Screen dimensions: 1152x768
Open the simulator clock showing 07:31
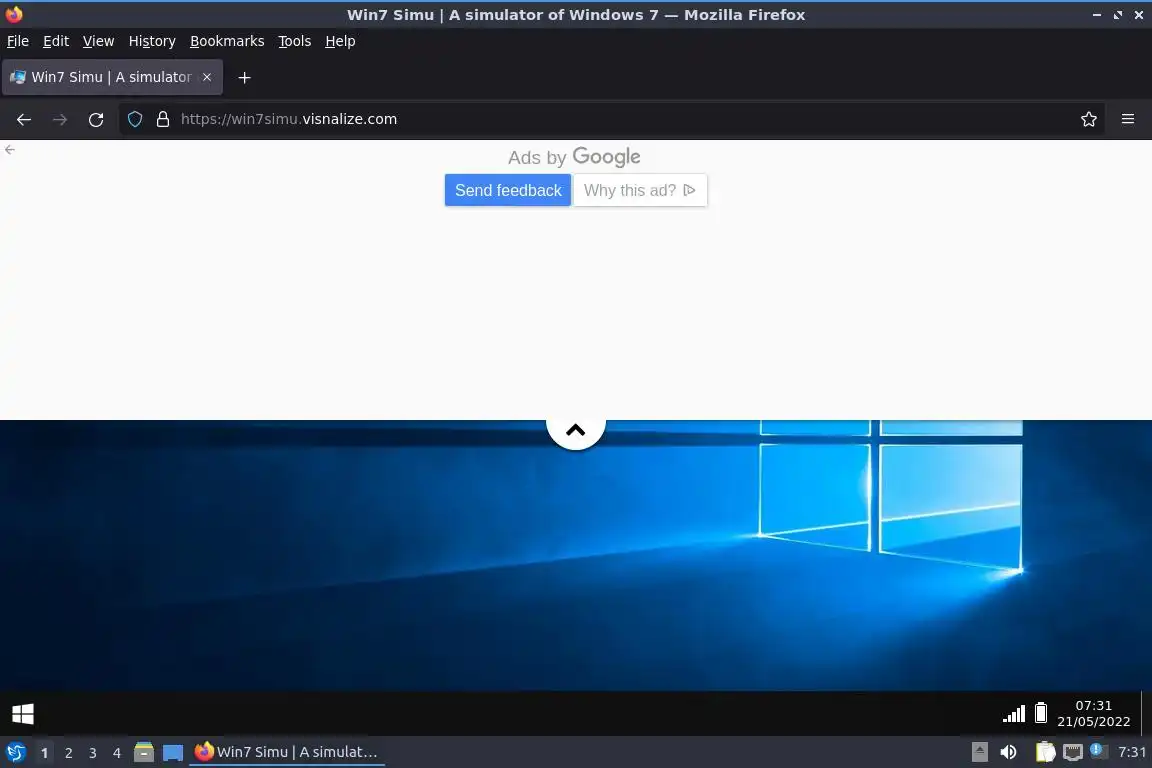[x=1093, y=714]
